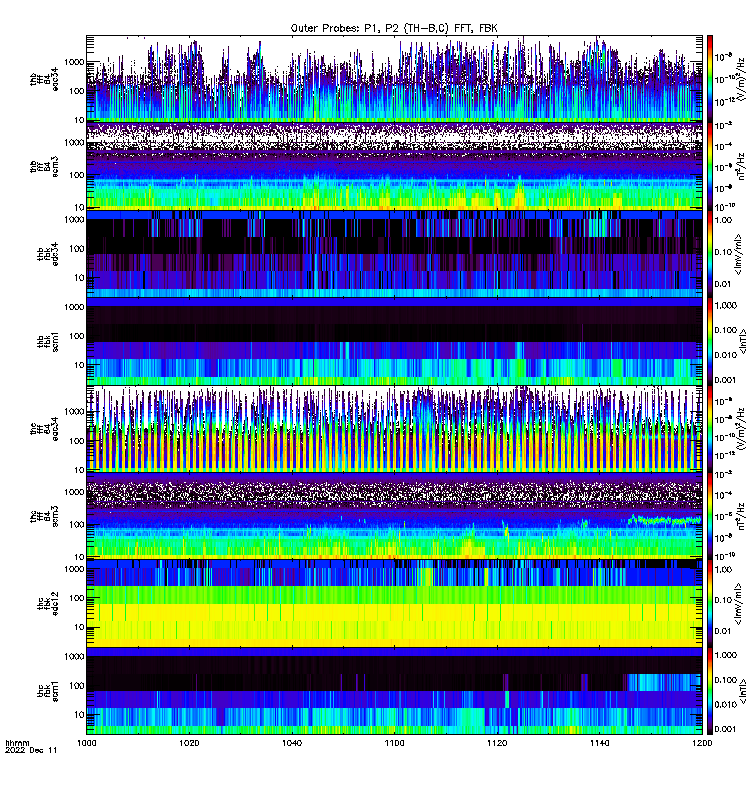Screen dimensions: 750x800
Task: Click the thb fbk scm1 plot panel
Action: [394, 341]
